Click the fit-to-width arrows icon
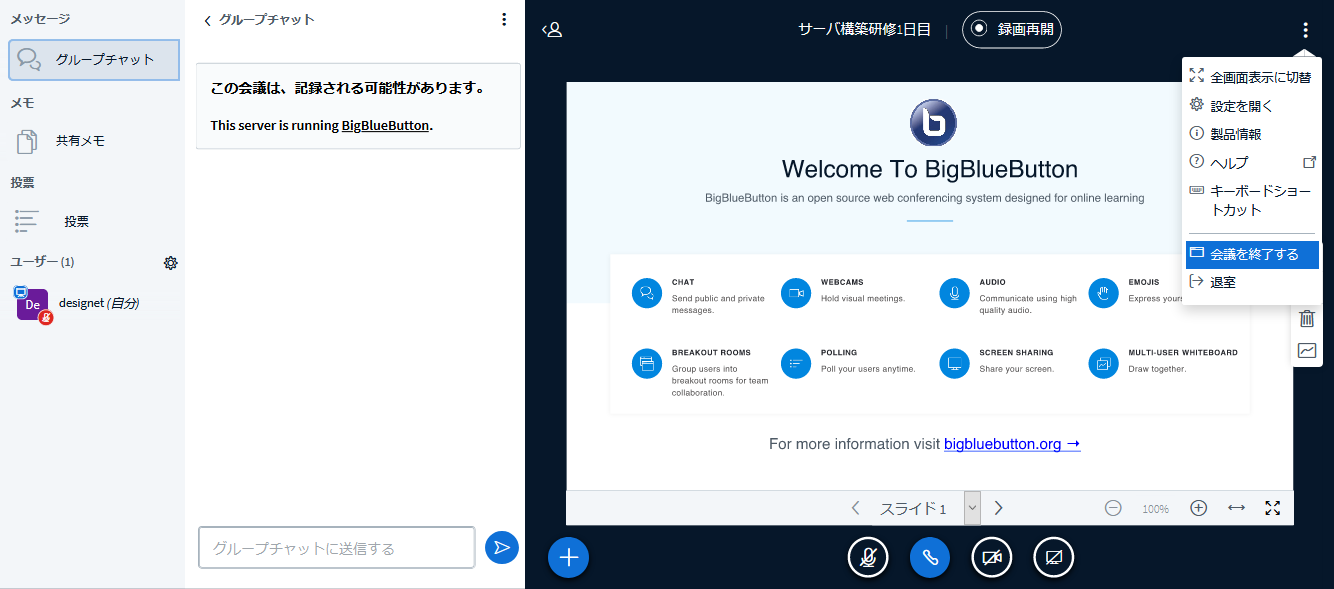The image size is (1334, 589). click(x=1237, y=508)
